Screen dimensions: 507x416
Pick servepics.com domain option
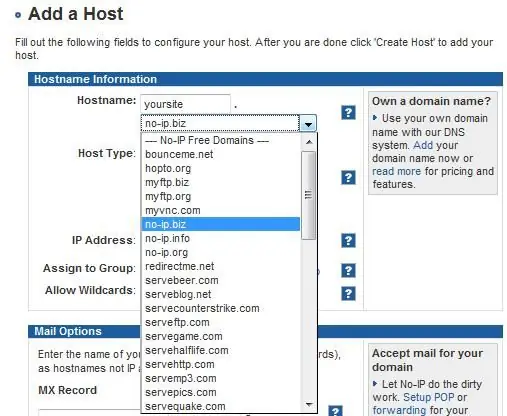click(x=221, y=392)
